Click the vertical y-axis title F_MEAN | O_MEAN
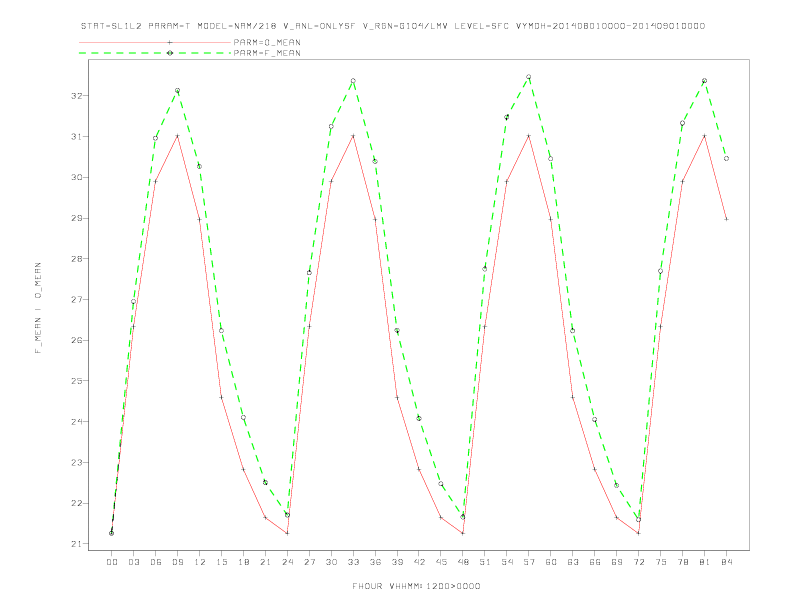This screenshot has width=792, height=612. [38, 308]
